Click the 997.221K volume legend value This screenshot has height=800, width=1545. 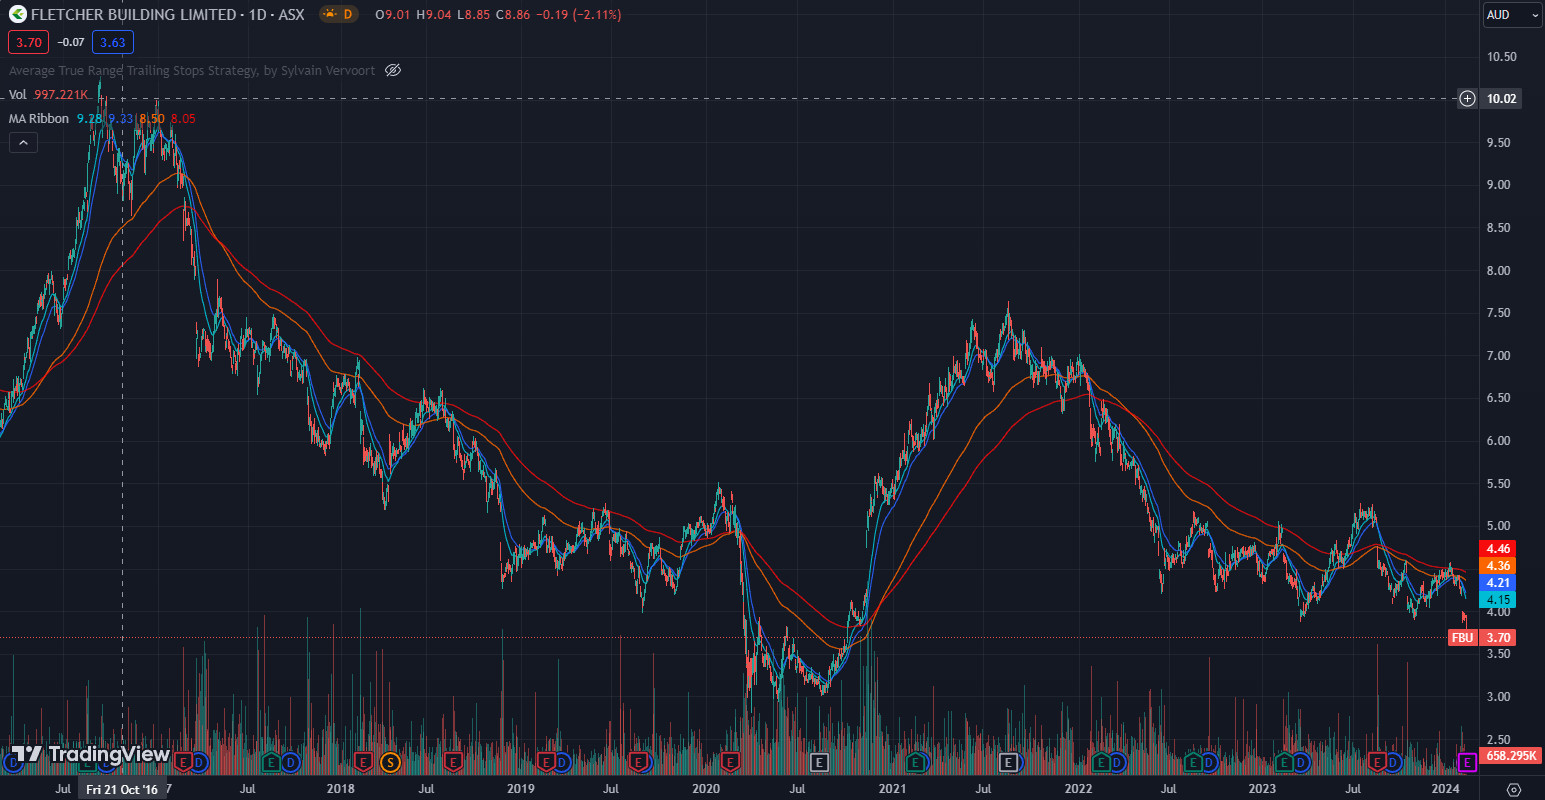(x=61, y=94)
